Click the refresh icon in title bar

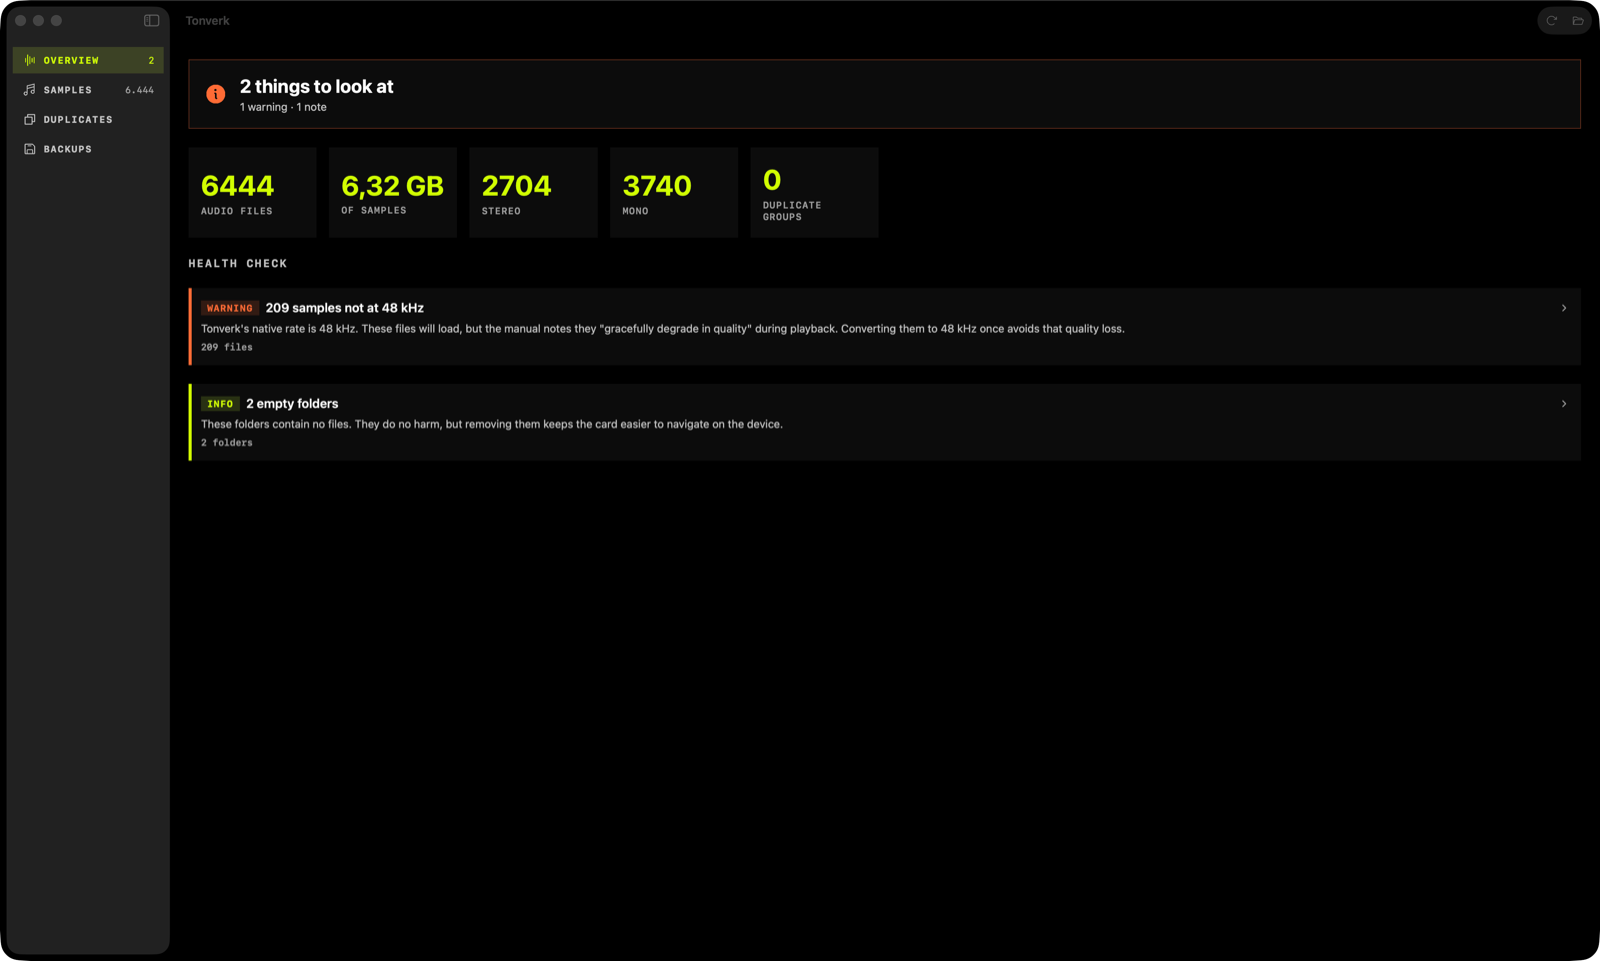tap(1552, 20)
